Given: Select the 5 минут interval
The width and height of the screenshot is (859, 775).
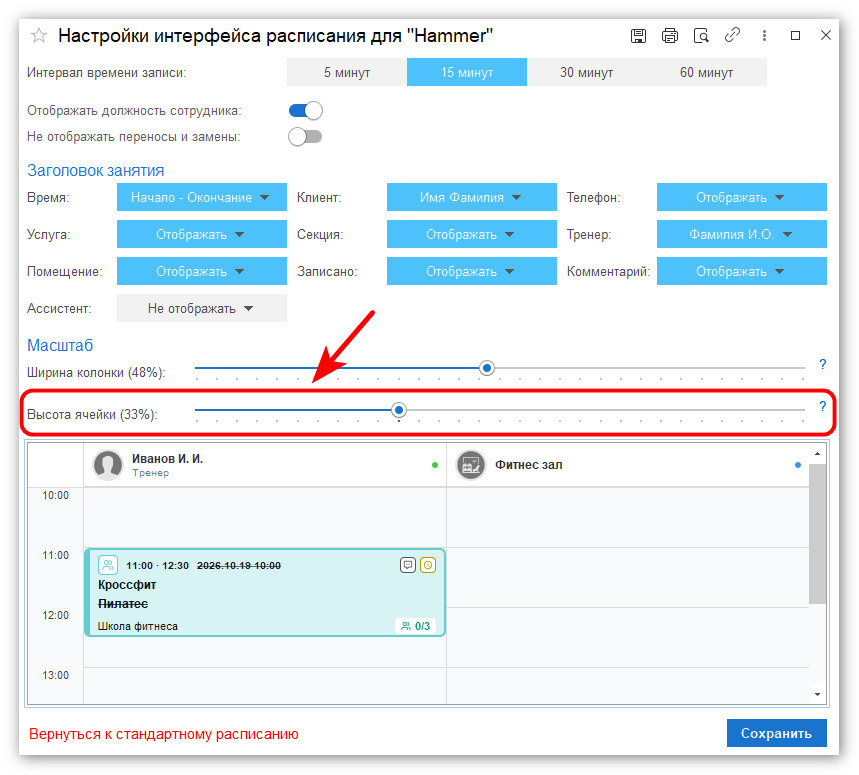Looking at the screenshot, I should (347, 72).
